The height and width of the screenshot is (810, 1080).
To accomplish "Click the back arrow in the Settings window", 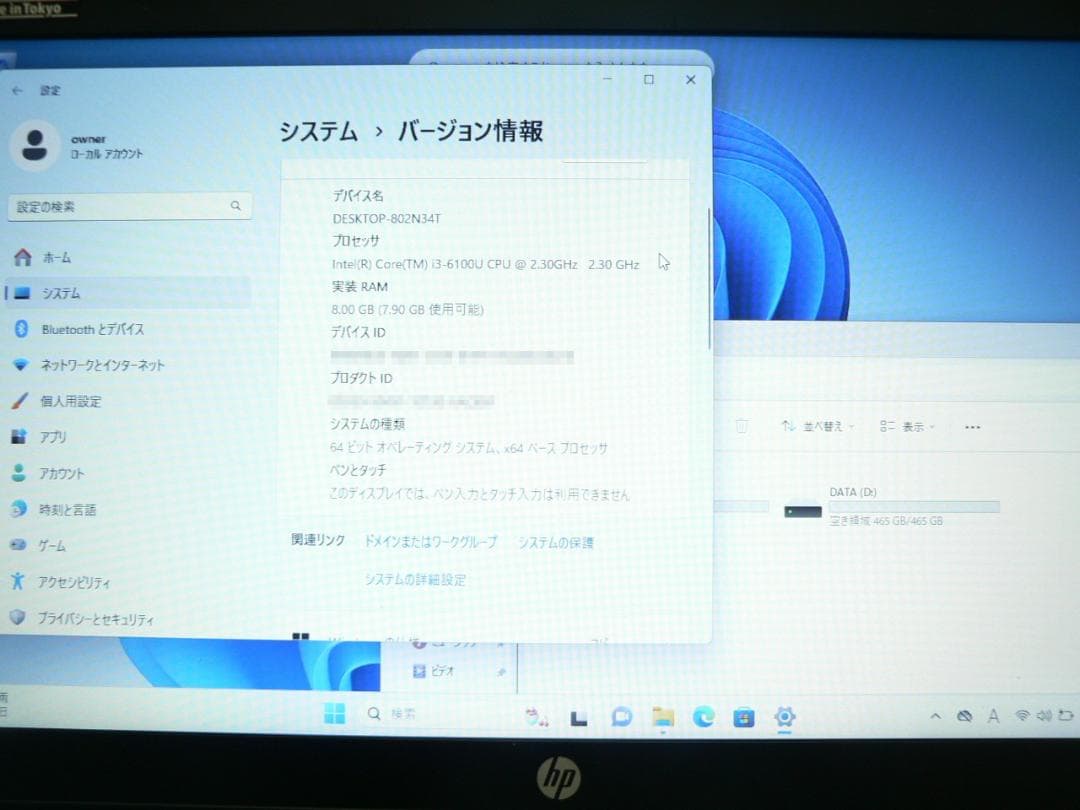I will point(19,90).
